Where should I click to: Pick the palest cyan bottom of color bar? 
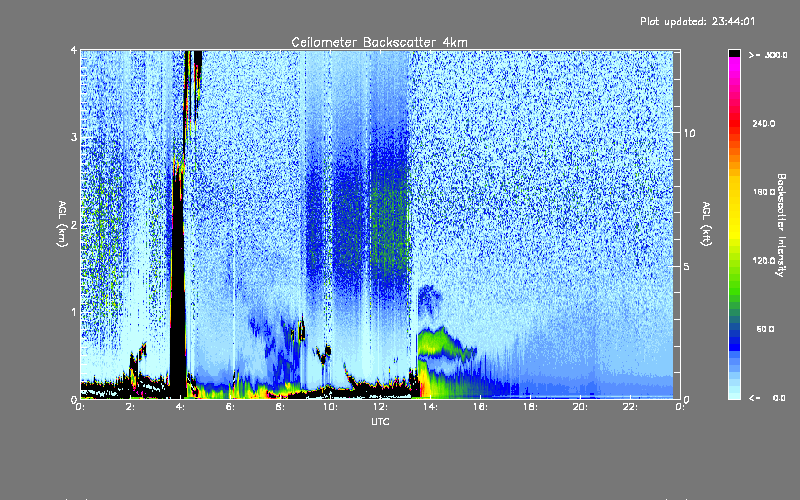coord(734,394)
